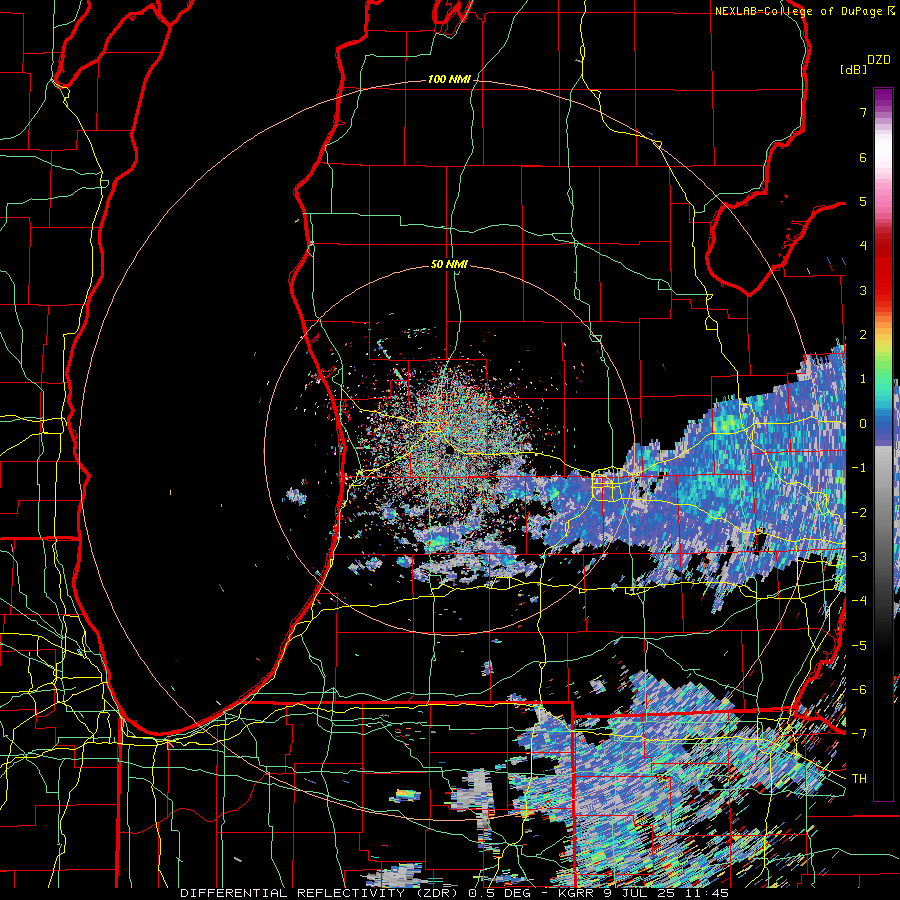This screenshot has width=900, height=900.
Task: Click the -1 value on the scale
Action: tap(859, 468)
